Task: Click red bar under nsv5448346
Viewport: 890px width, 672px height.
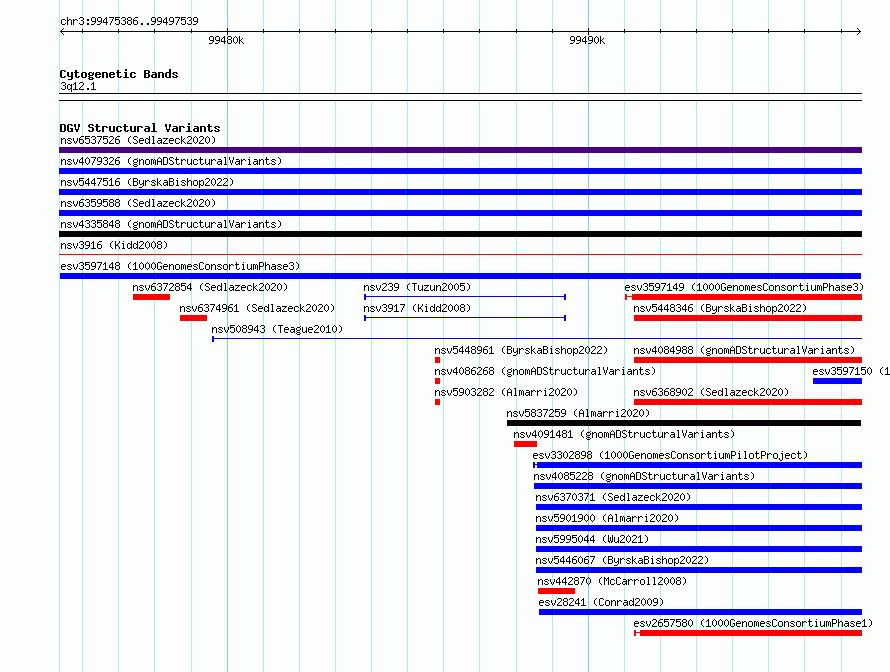Action: (748, 318)
